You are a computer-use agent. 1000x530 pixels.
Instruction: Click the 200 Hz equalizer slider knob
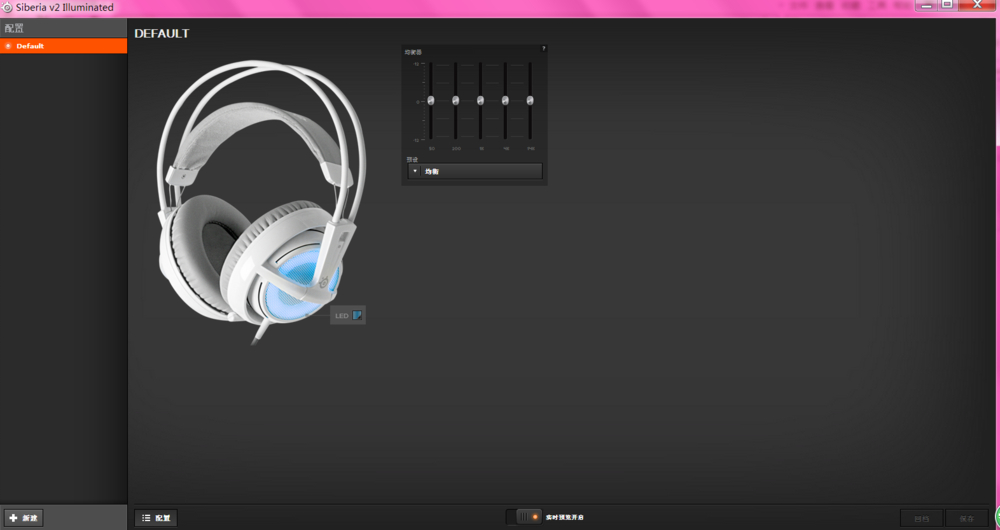tap(455, 101)
